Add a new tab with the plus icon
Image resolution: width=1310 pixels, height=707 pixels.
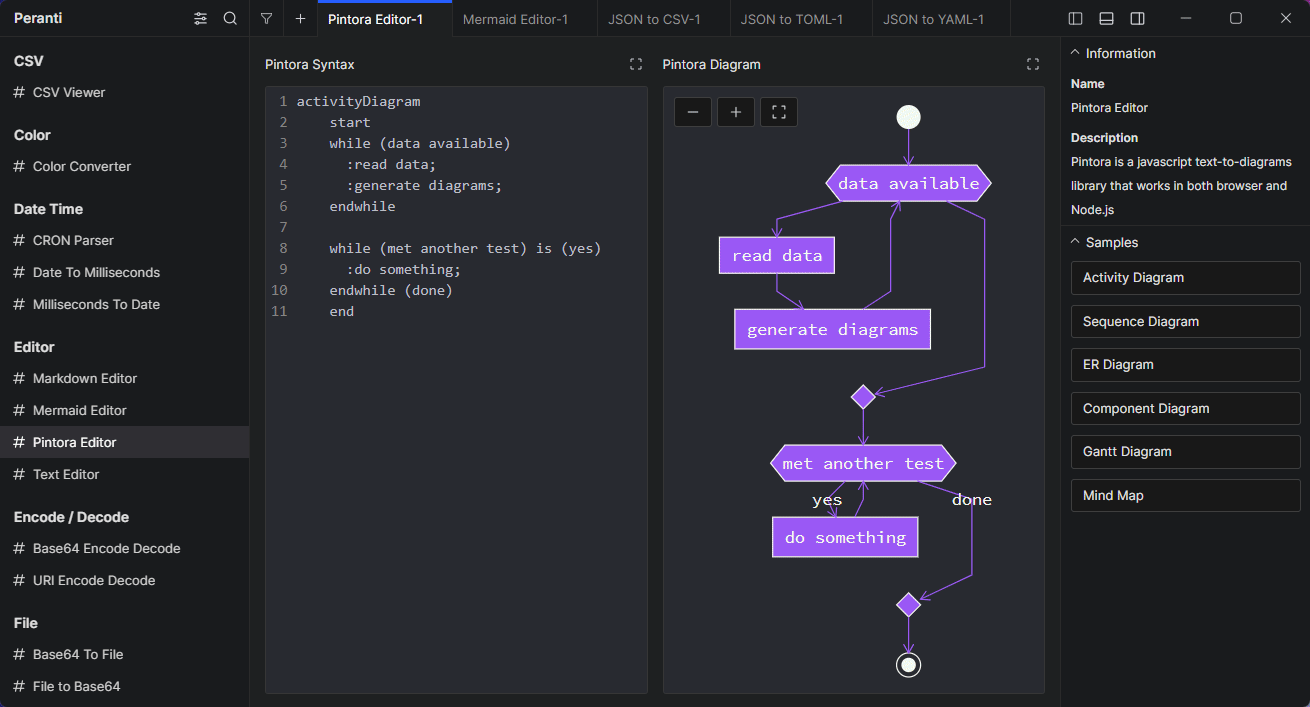pyautogui.click(x=300, y=18)
